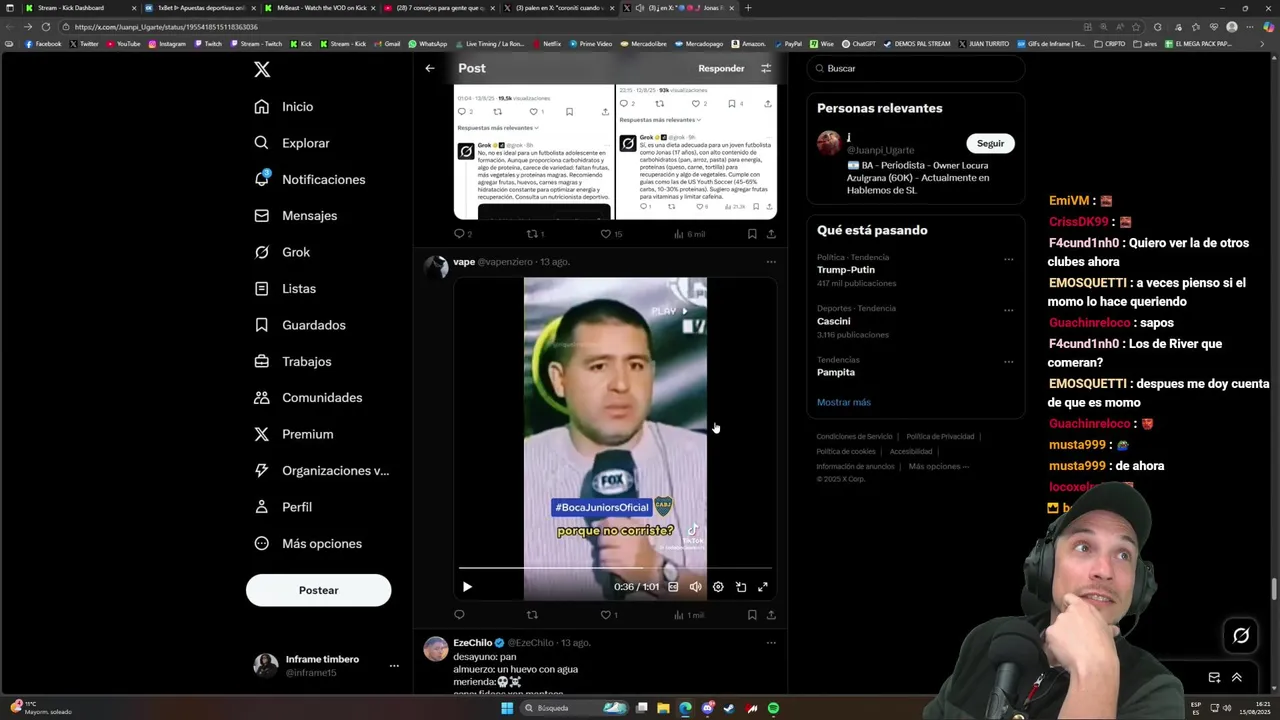Mute the video volume
This screenshot has height=720, width=1280.
click(696, 587)
